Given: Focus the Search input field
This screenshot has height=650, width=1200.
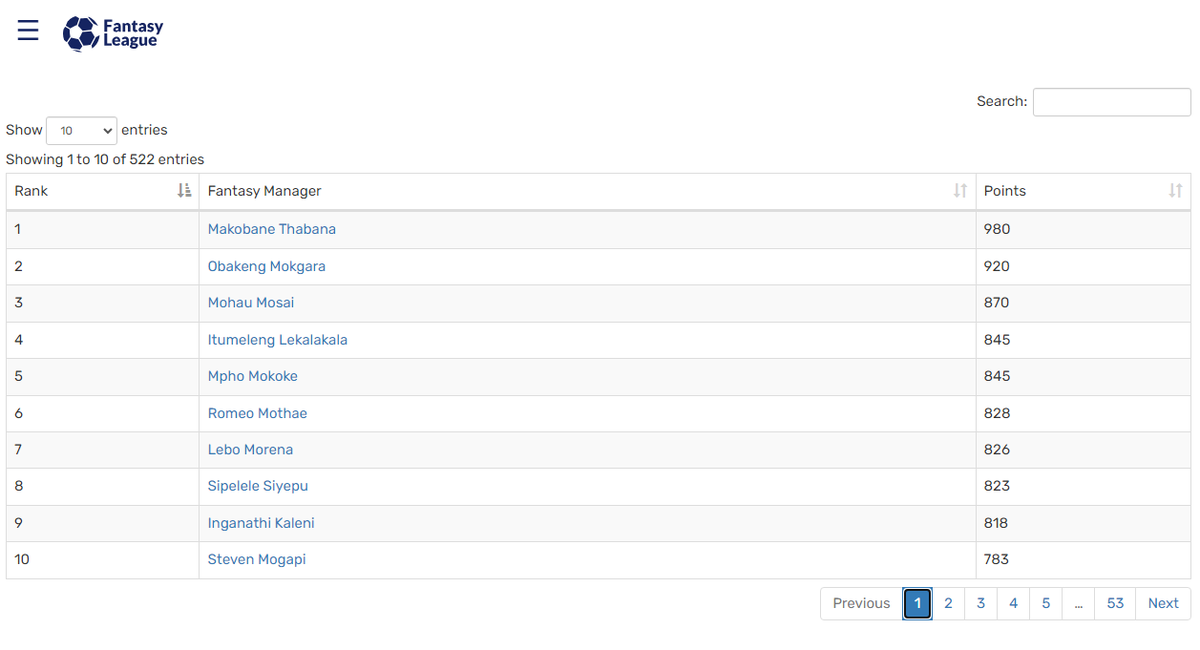Looking at the screenshot, I should (x=1112, y=102).
